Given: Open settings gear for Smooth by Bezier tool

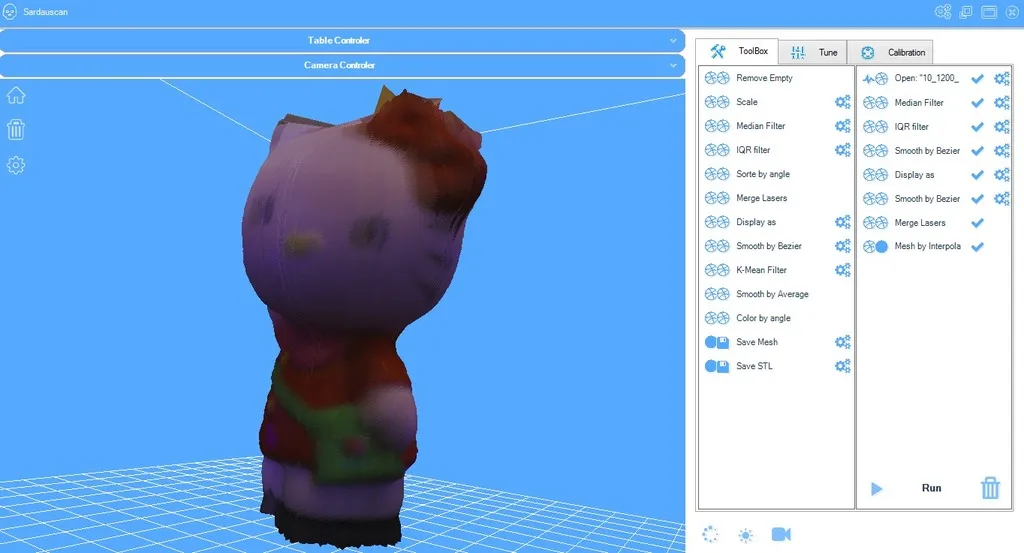Looking at the screenshot, I should click(x=842, y=246).
